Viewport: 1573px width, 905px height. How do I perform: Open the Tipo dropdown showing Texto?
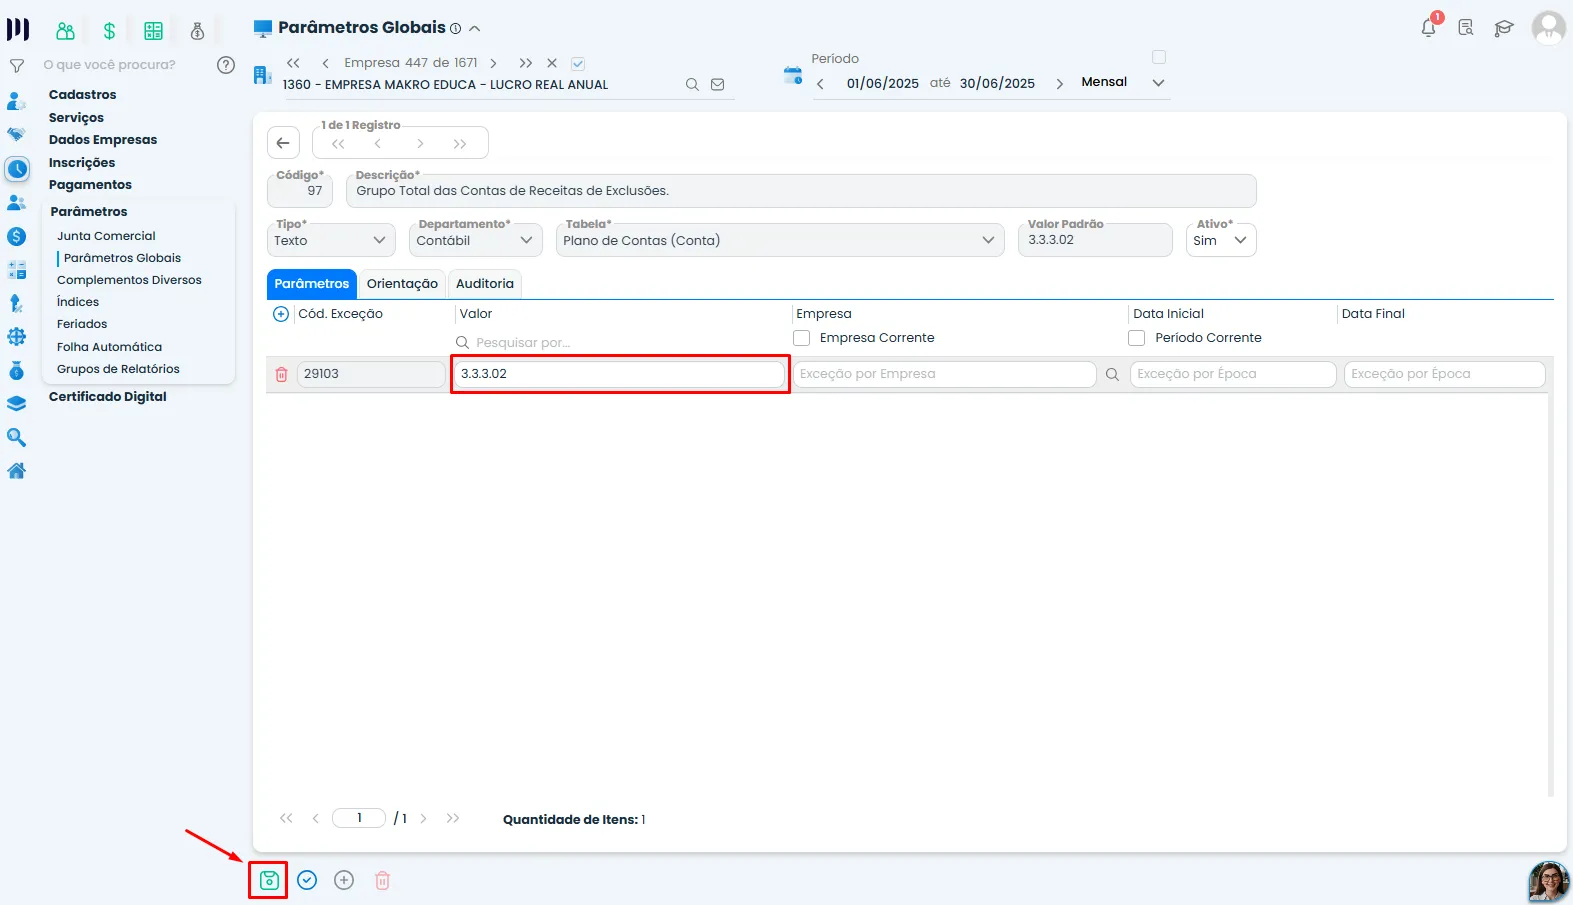point(331,240)
